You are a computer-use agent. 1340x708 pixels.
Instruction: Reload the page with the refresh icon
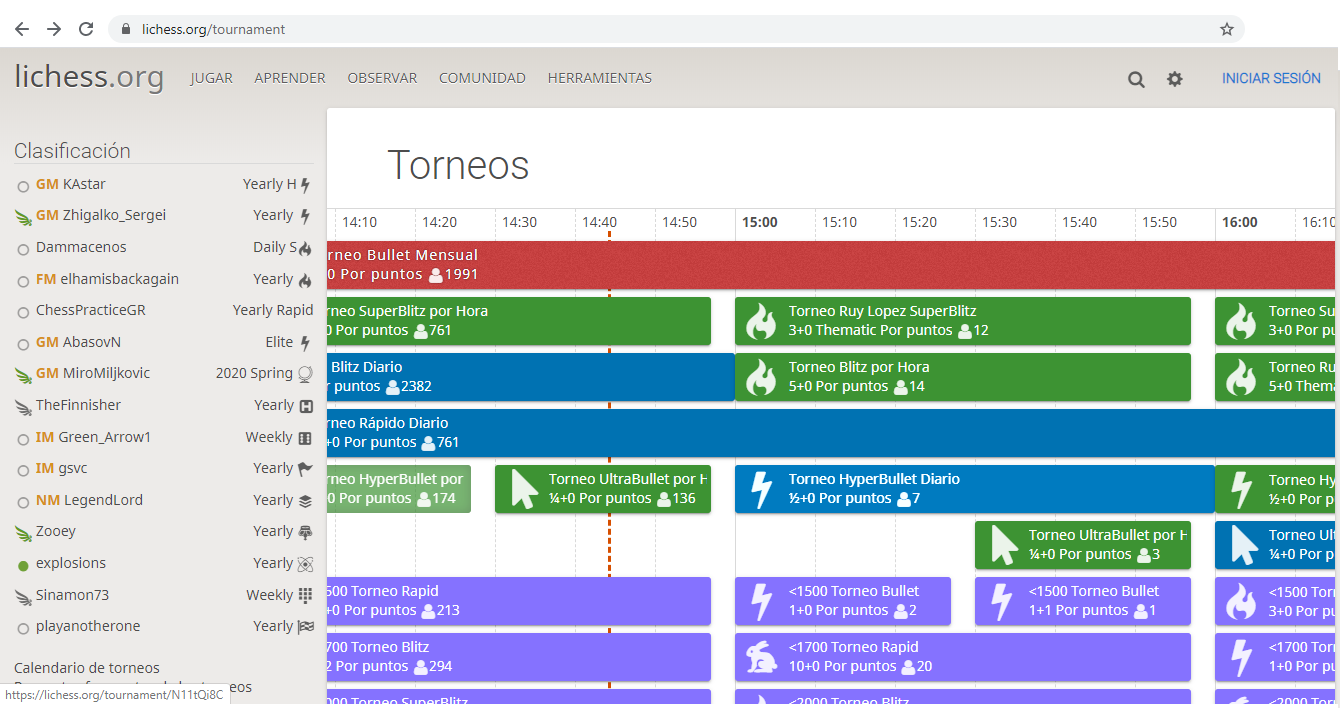click(x=86, y=29)
